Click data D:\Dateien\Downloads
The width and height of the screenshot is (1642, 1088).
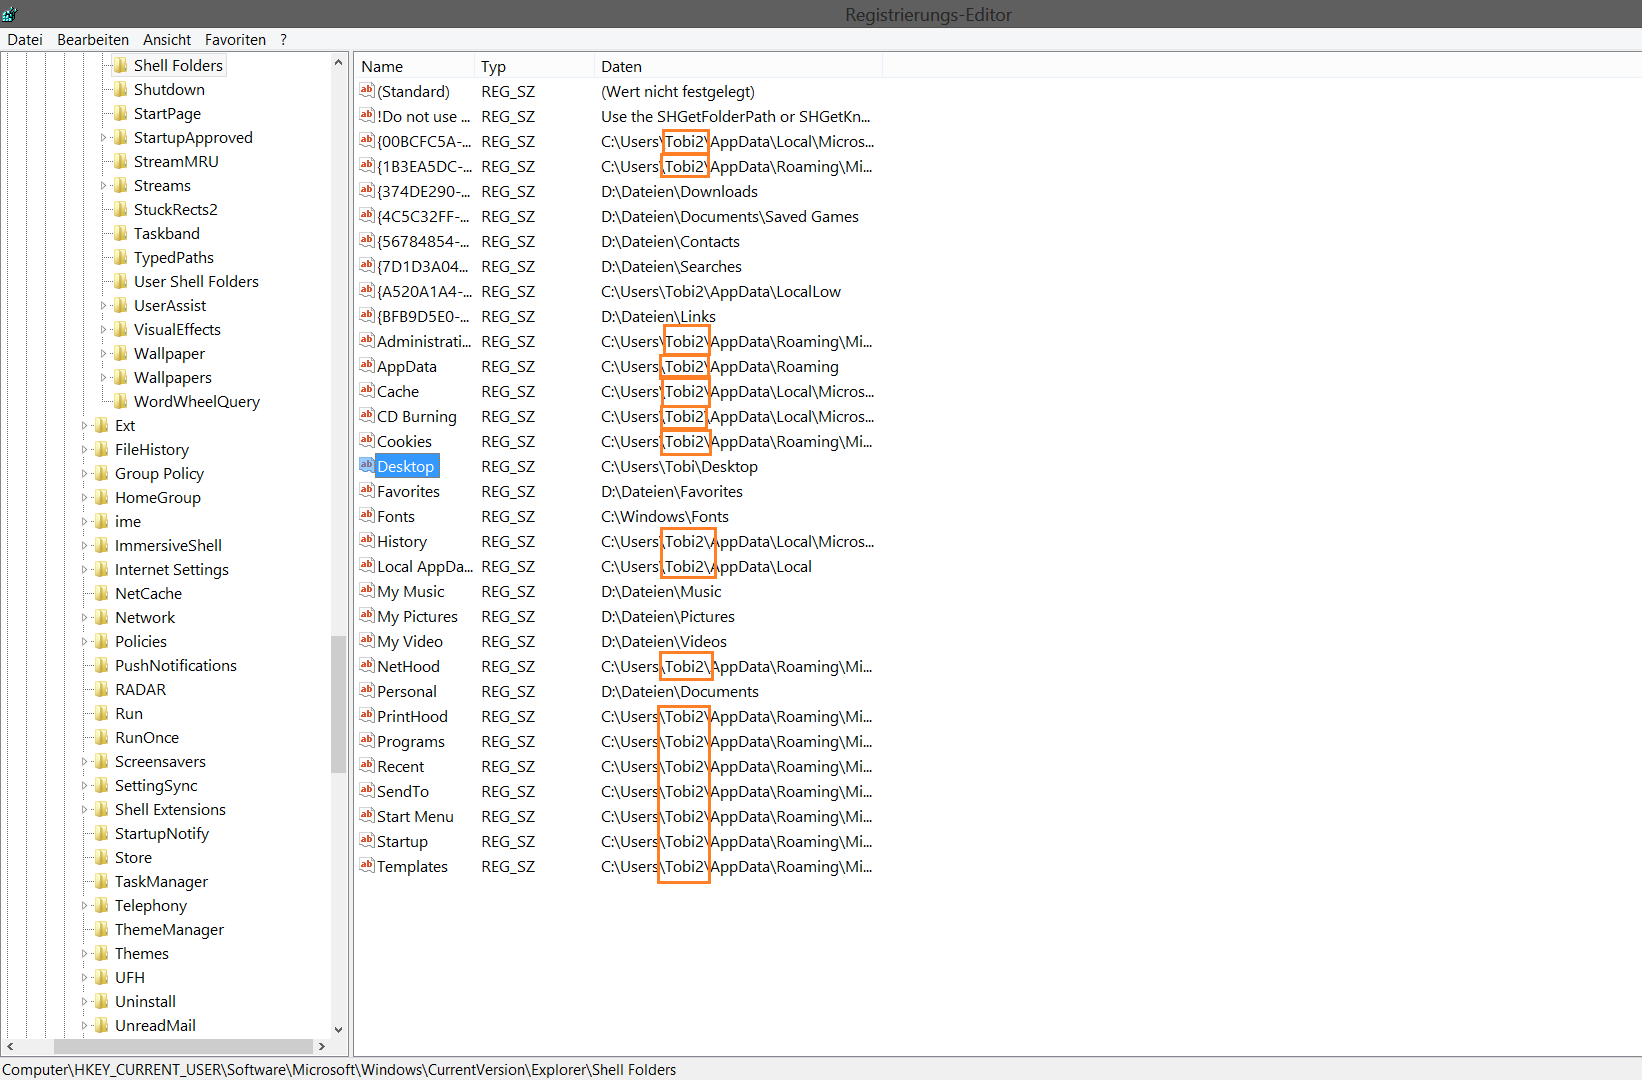[x=679, y=191]
